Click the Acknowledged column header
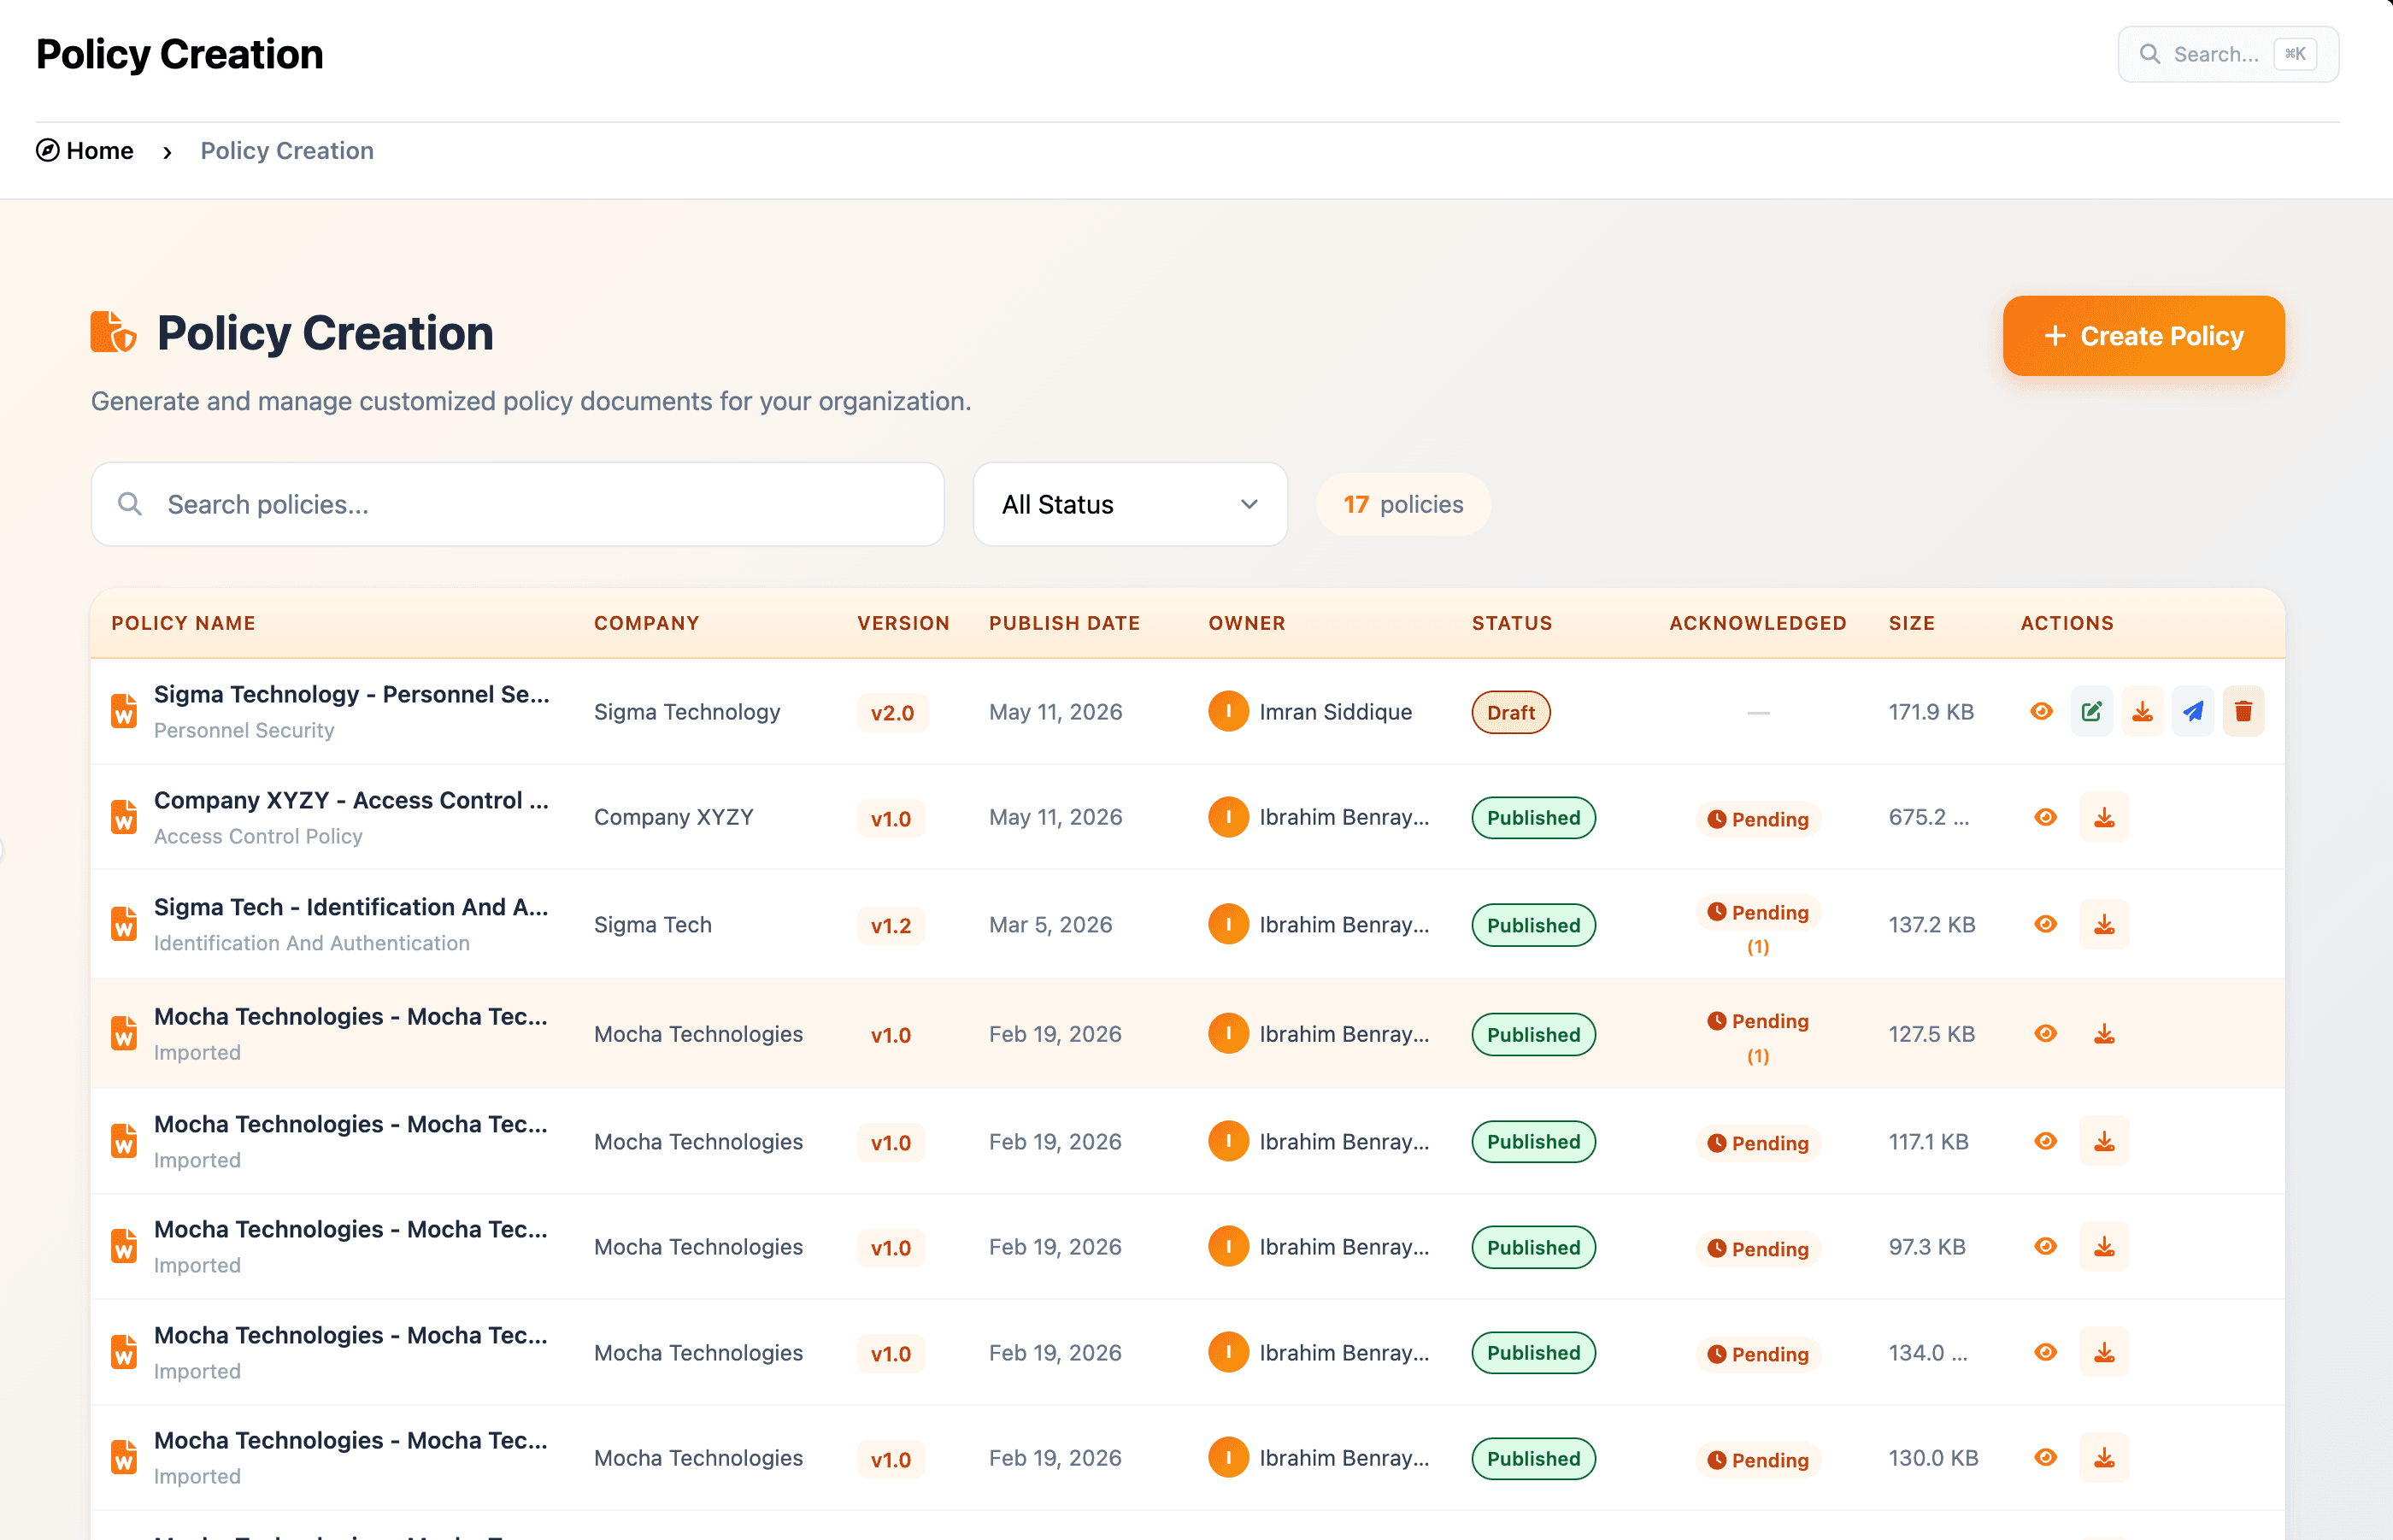Screen dimensions: 2393x1540 [1757, 623]
